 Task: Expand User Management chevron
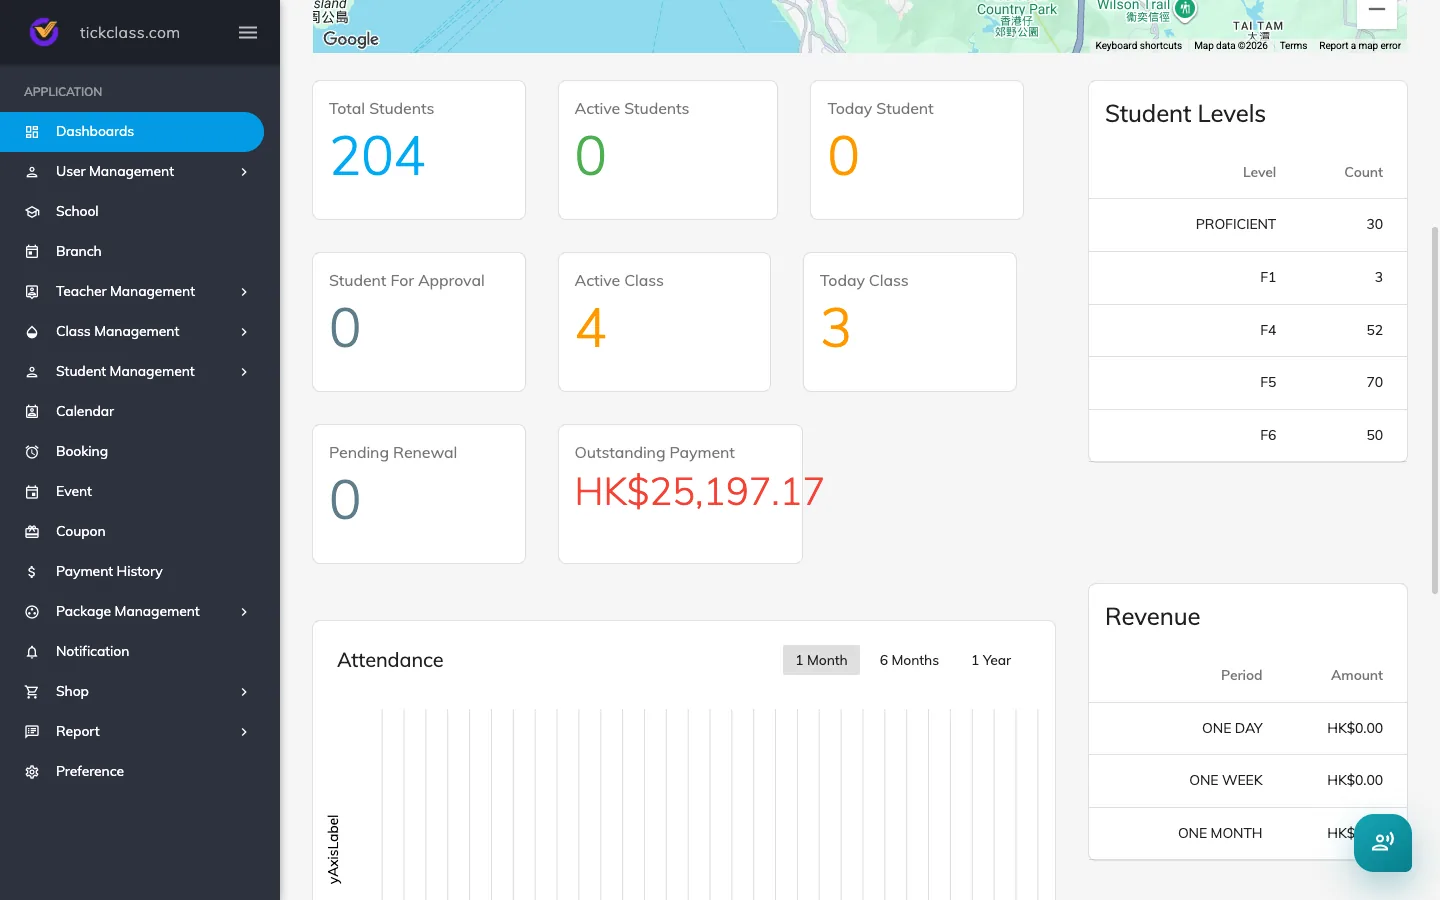click(x=244, y=172)
